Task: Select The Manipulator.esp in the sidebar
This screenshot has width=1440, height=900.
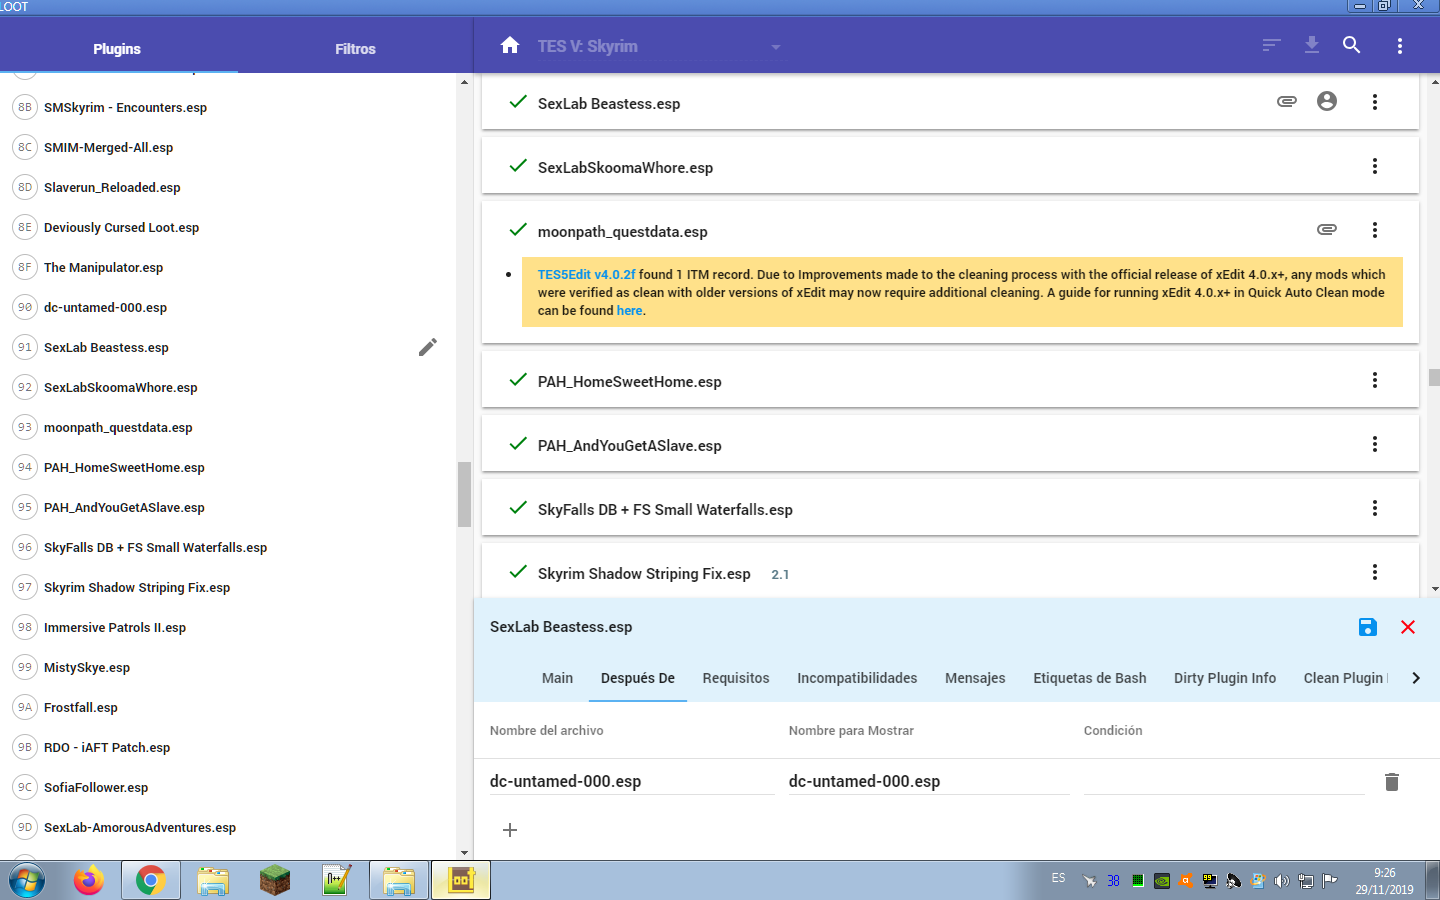Action: click(103, 267)
